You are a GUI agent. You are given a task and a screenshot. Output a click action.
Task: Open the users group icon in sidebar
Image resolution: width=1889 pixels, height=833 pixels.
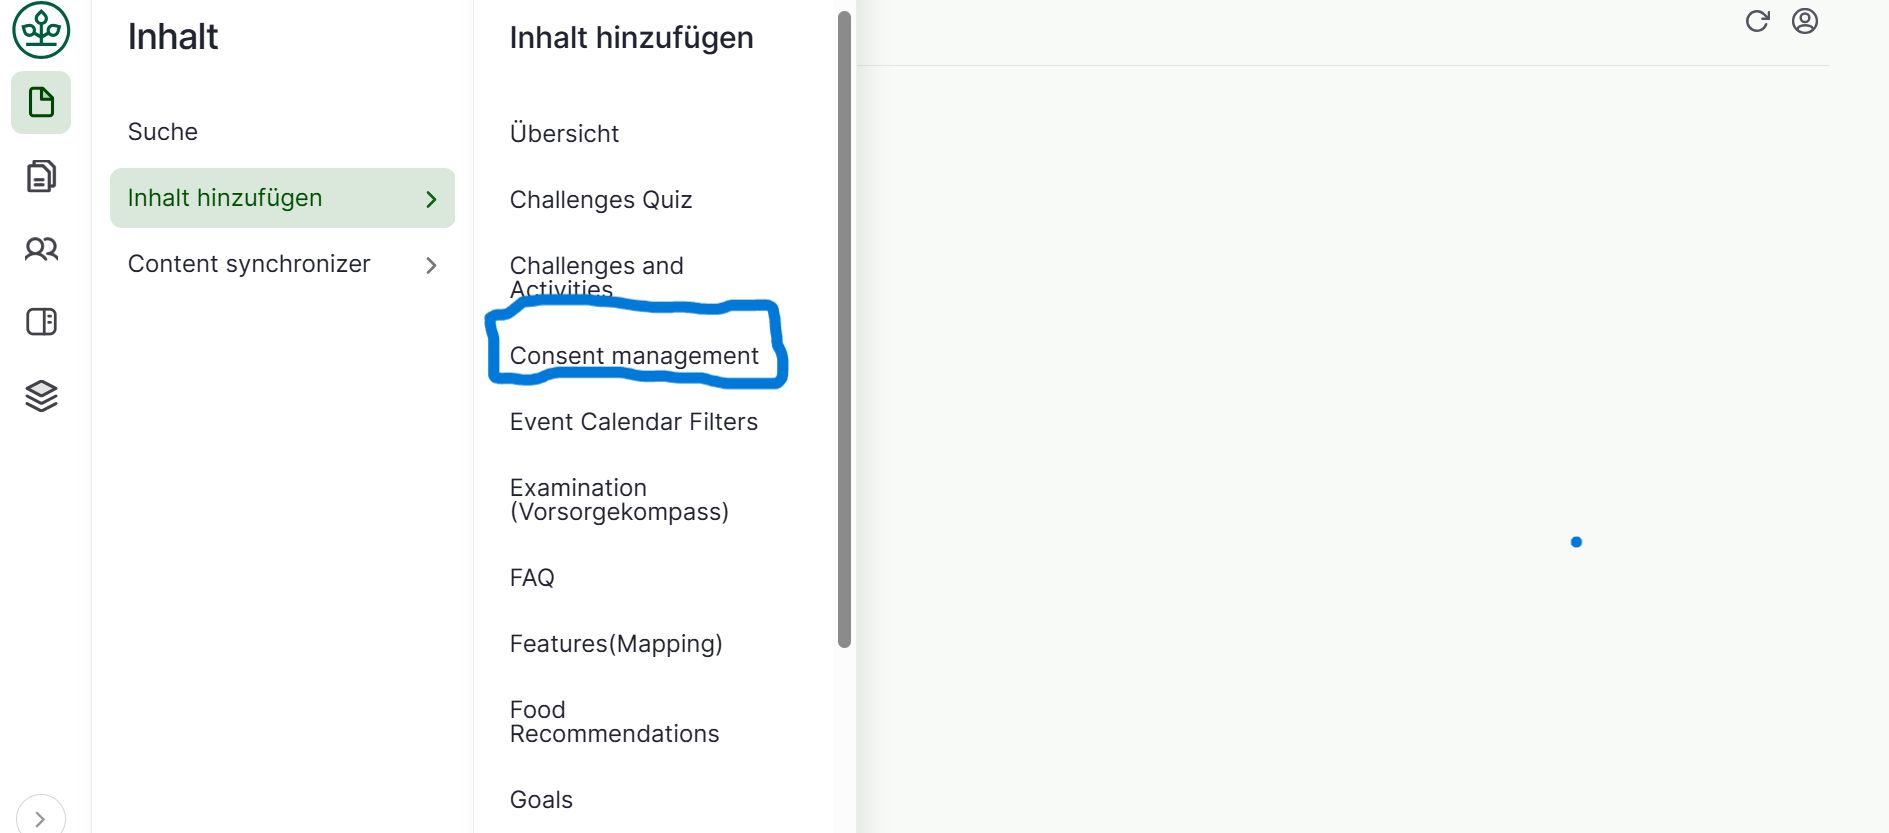pyautogui.click(x=41, y=249)
